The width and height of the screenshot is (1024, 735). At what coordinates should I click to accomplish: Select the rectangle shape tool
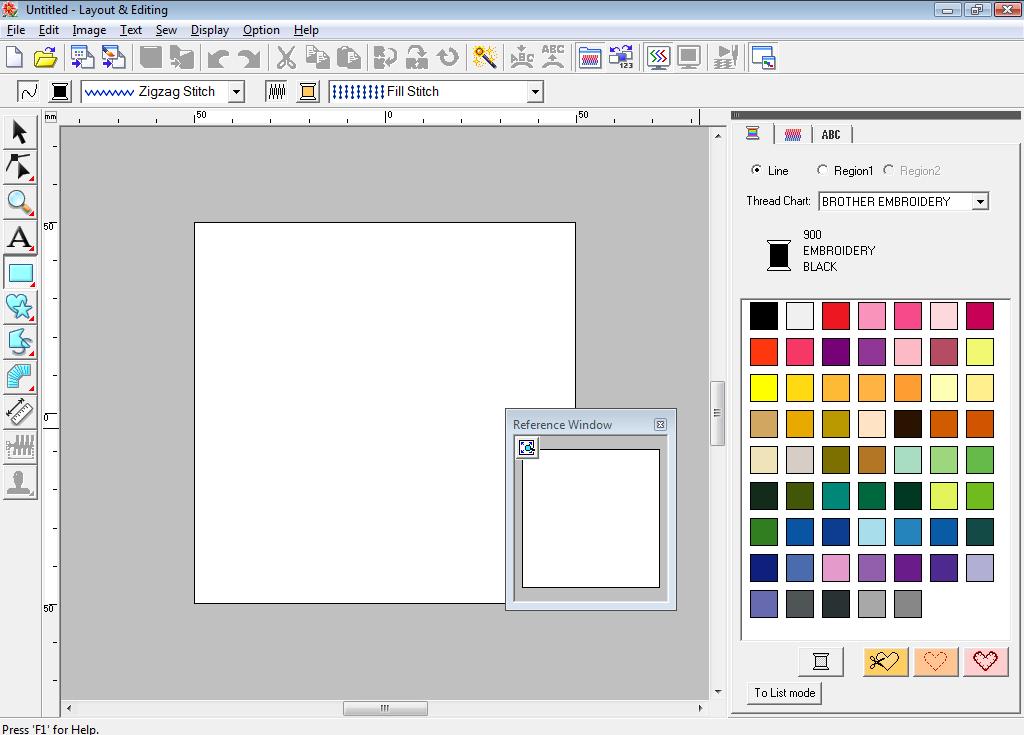coord(20,272)
